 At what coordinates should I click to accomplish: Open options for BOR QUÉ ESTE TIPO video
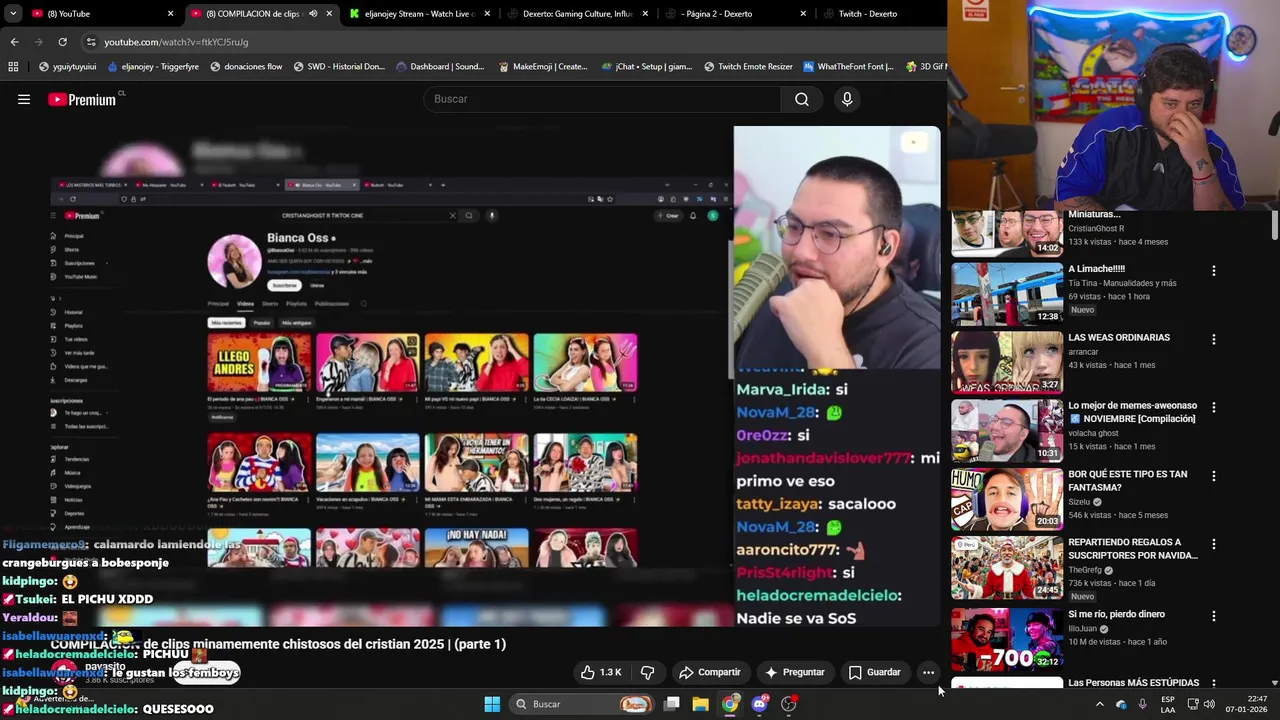(1213, 477)
